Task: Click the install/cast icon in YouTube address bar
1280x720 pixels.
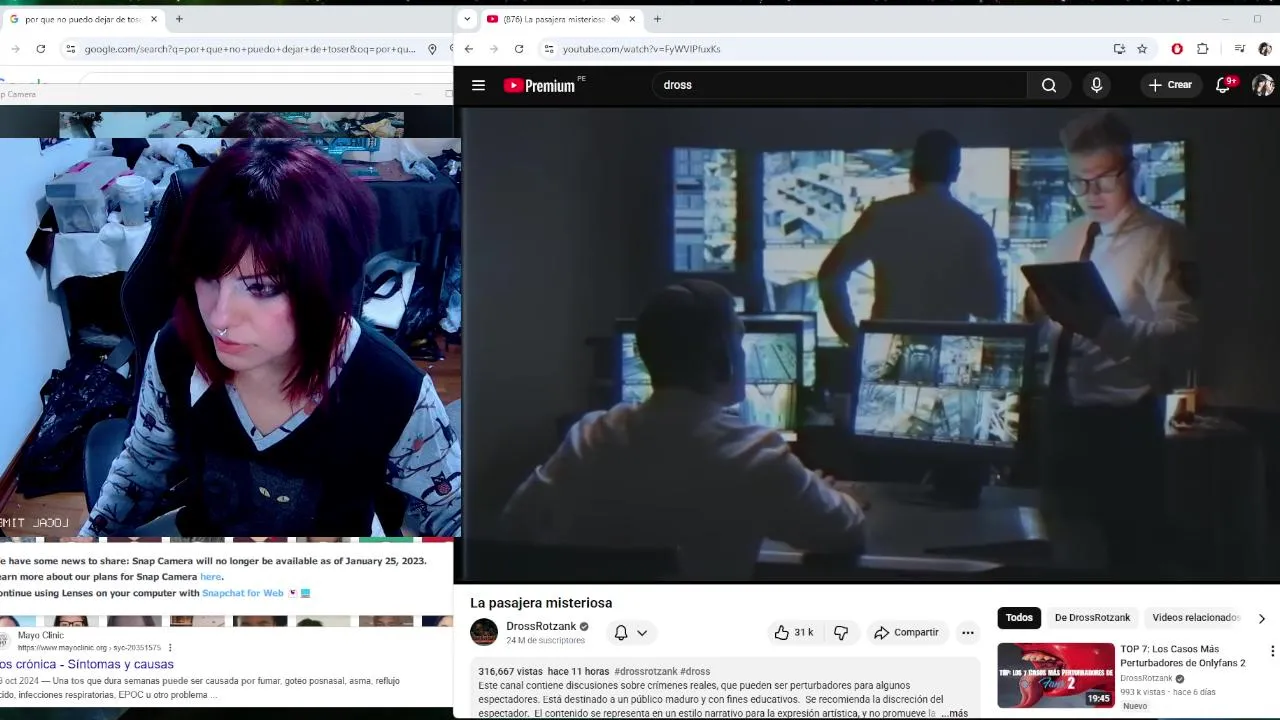Action: click(x=1119, y=49)
